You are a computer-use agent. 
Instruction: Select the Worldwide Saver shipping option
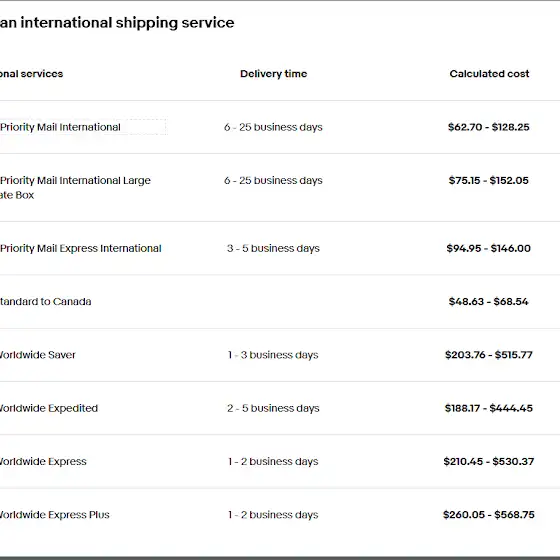(280, 355)
